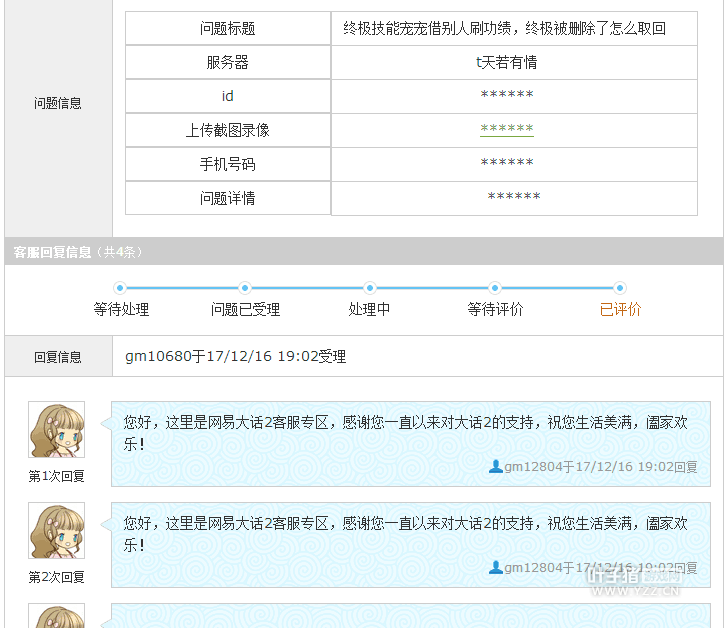This screenshot has width=726, height=628.
Task: Click the 问题标题 value text
Action: pos(504,28)
